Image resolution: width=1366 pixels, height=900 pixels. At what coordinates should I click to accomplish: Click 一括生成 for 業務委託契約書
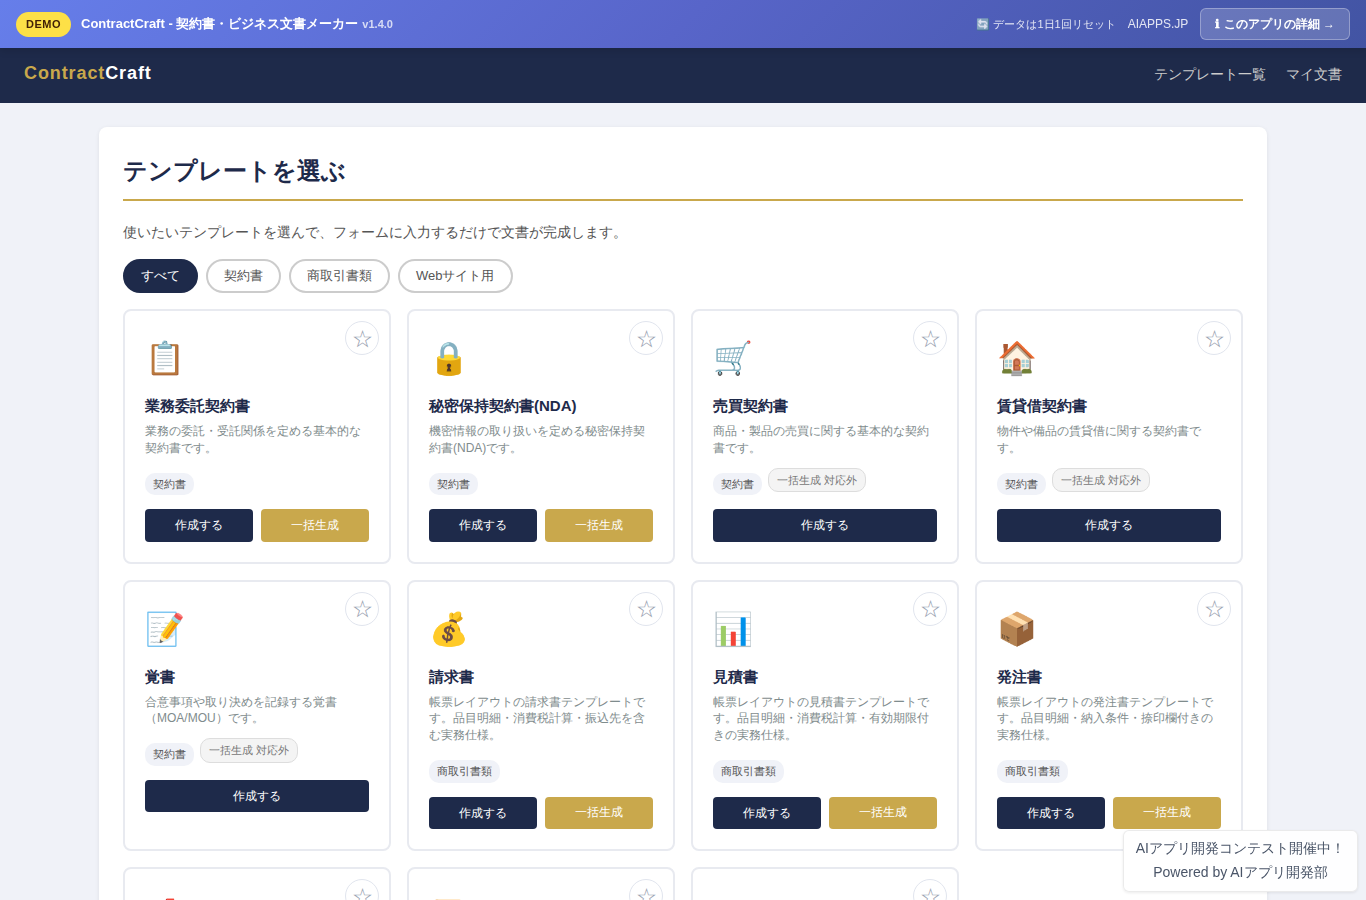(315, 525)
